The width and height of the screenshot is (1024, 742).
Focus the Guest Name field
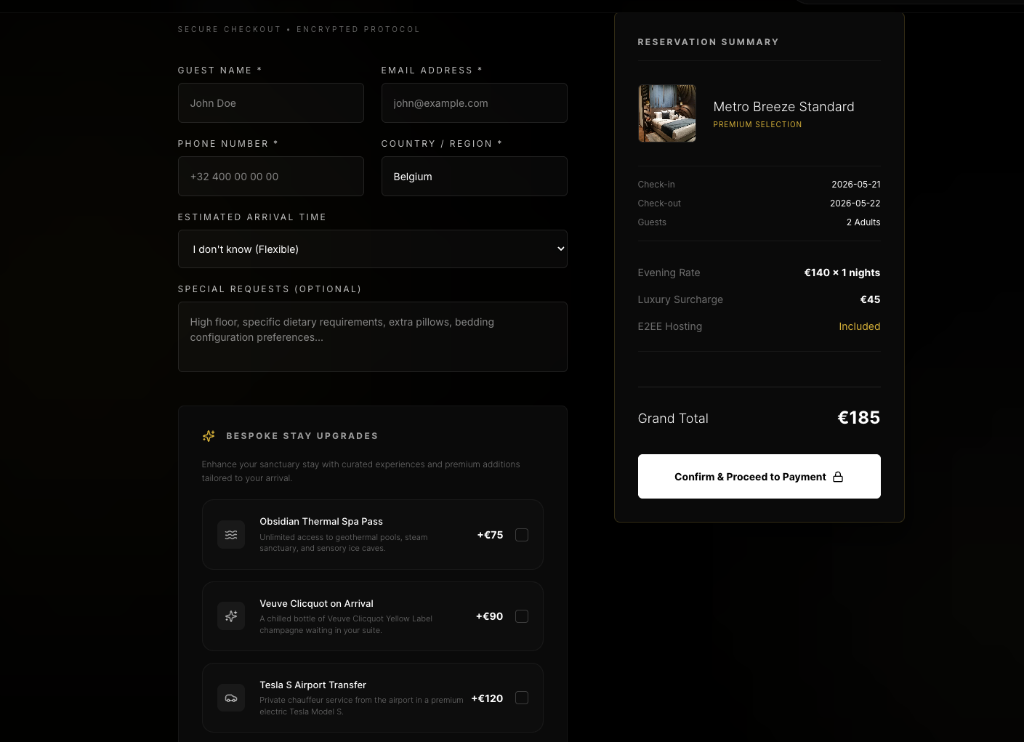tap(271, 103)
